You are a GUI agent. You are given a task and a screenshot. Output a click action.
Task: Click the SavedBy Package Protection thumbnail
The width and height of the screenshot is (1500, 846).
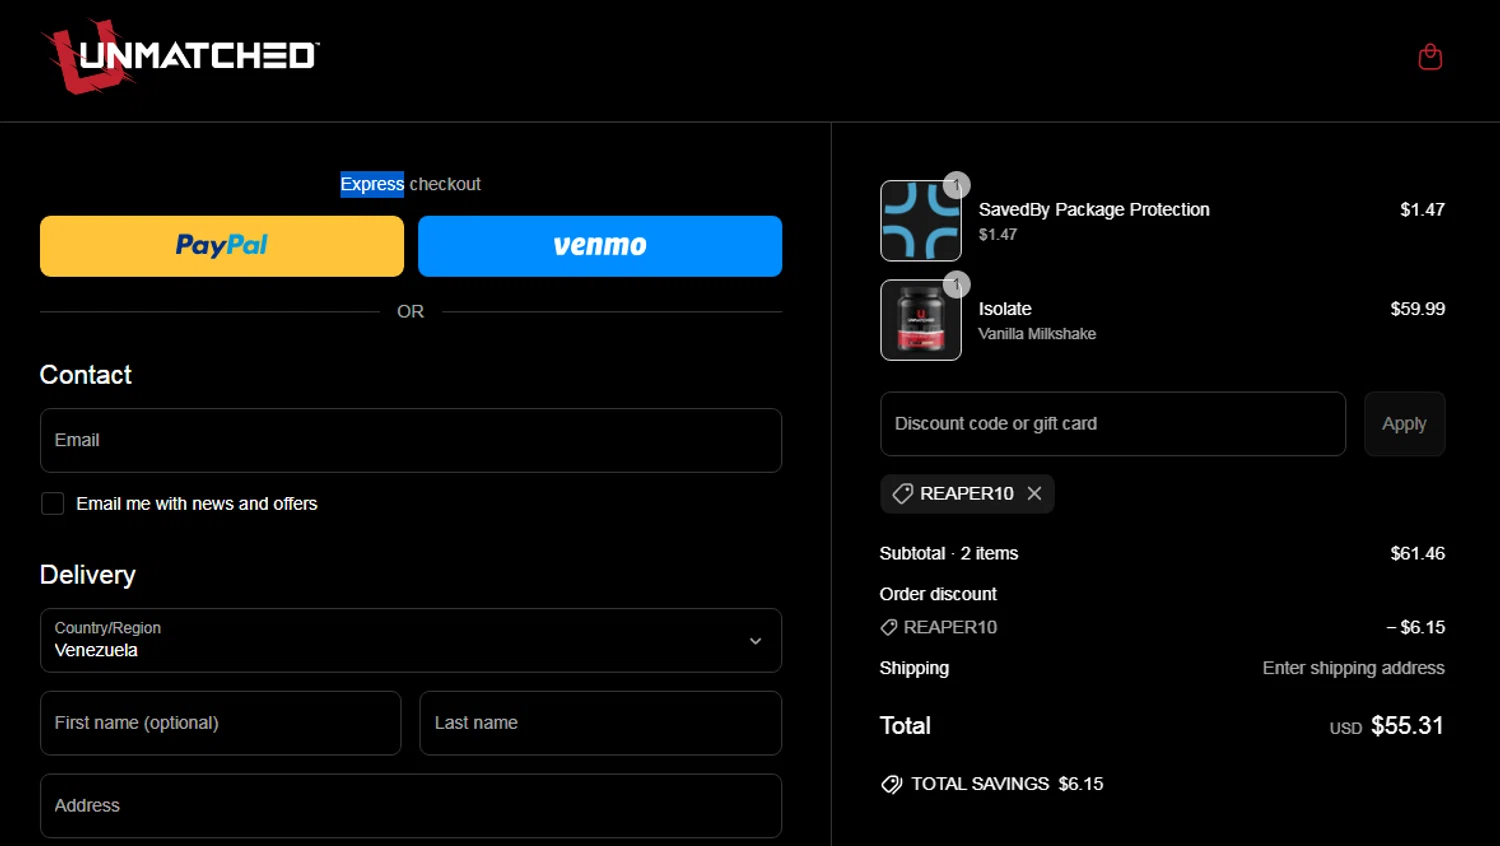921,221
